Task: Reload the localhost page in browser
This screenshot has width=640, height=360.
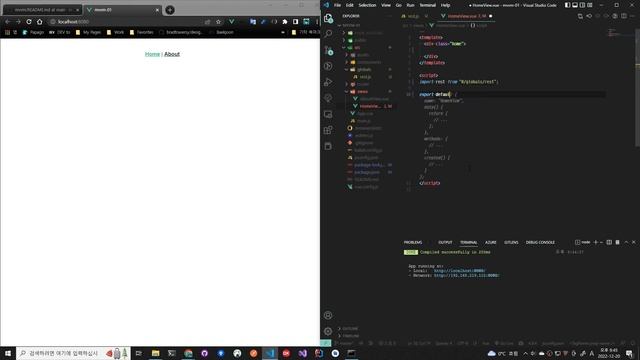Action: (29, 22)
